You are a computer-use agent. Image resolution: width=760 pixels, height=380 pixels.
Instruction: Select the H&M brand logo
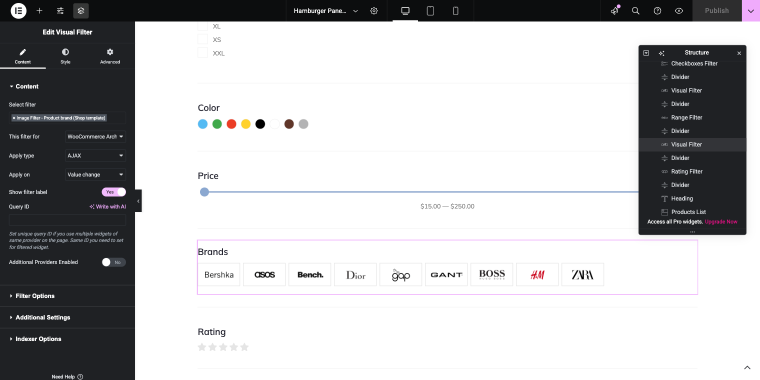point(537,274)
